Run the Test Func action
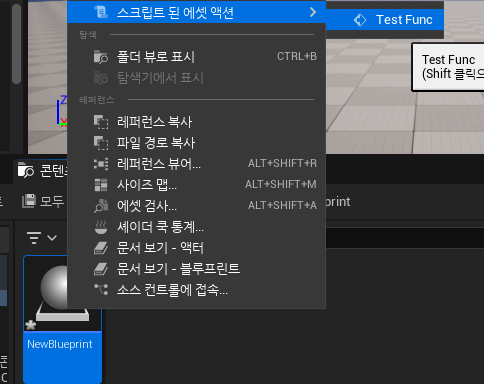 coord(385,20)
